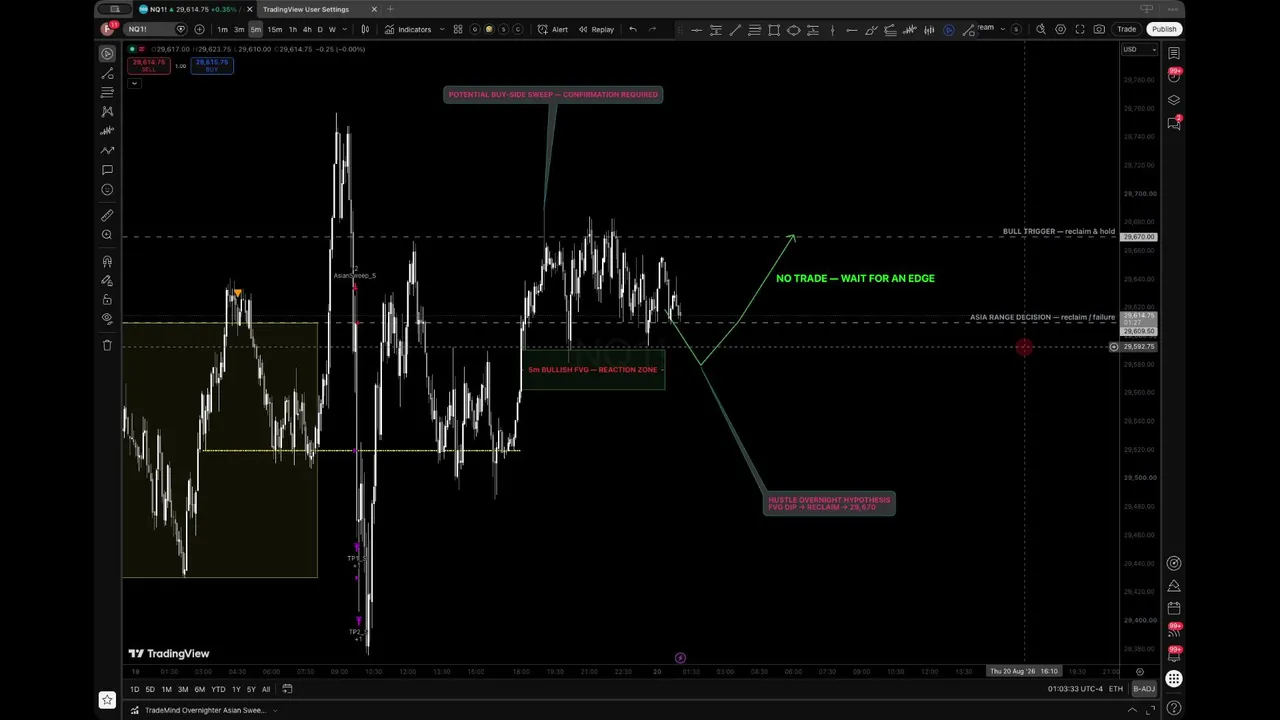Select the trend line tool in favorites bar
The width and height of the screenshot is (1280, 720).
click(735, 30)
